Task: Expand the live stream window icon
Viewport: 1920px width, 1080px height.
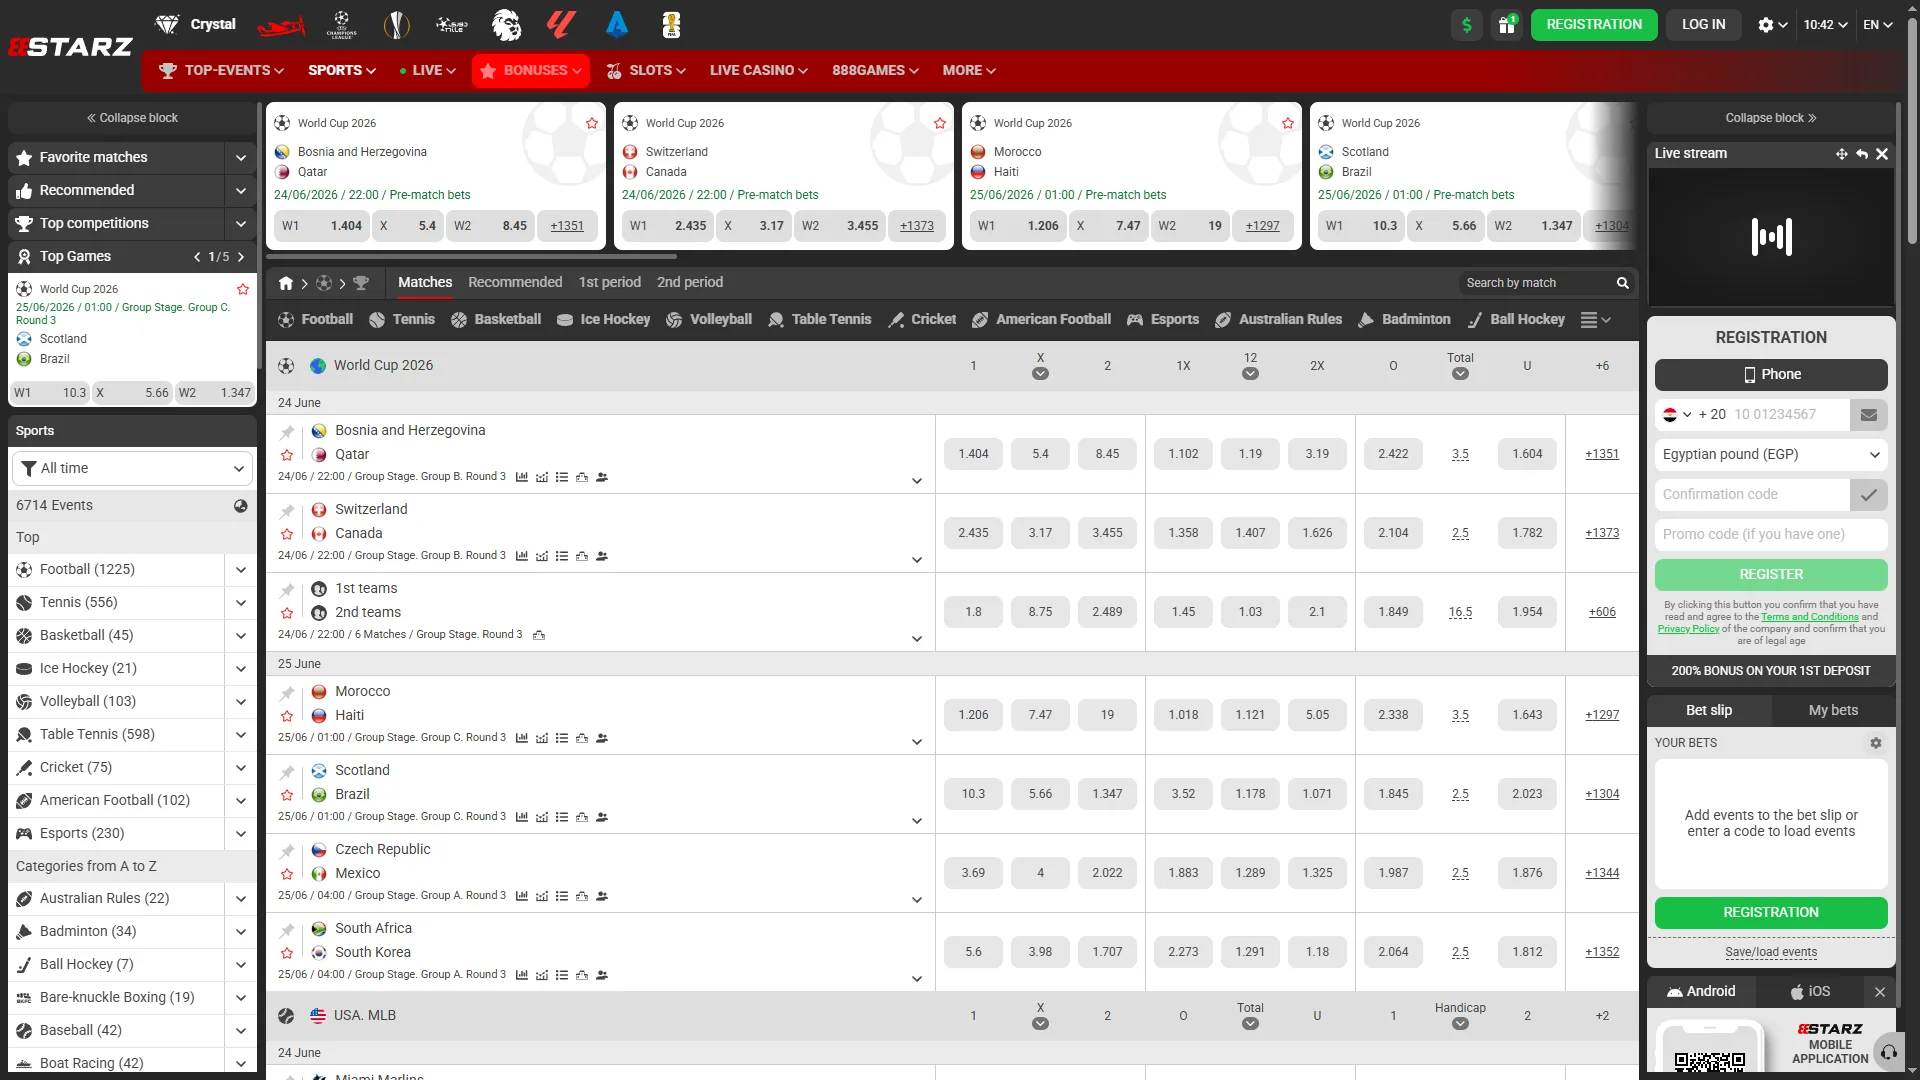Action: point(1841,154)
